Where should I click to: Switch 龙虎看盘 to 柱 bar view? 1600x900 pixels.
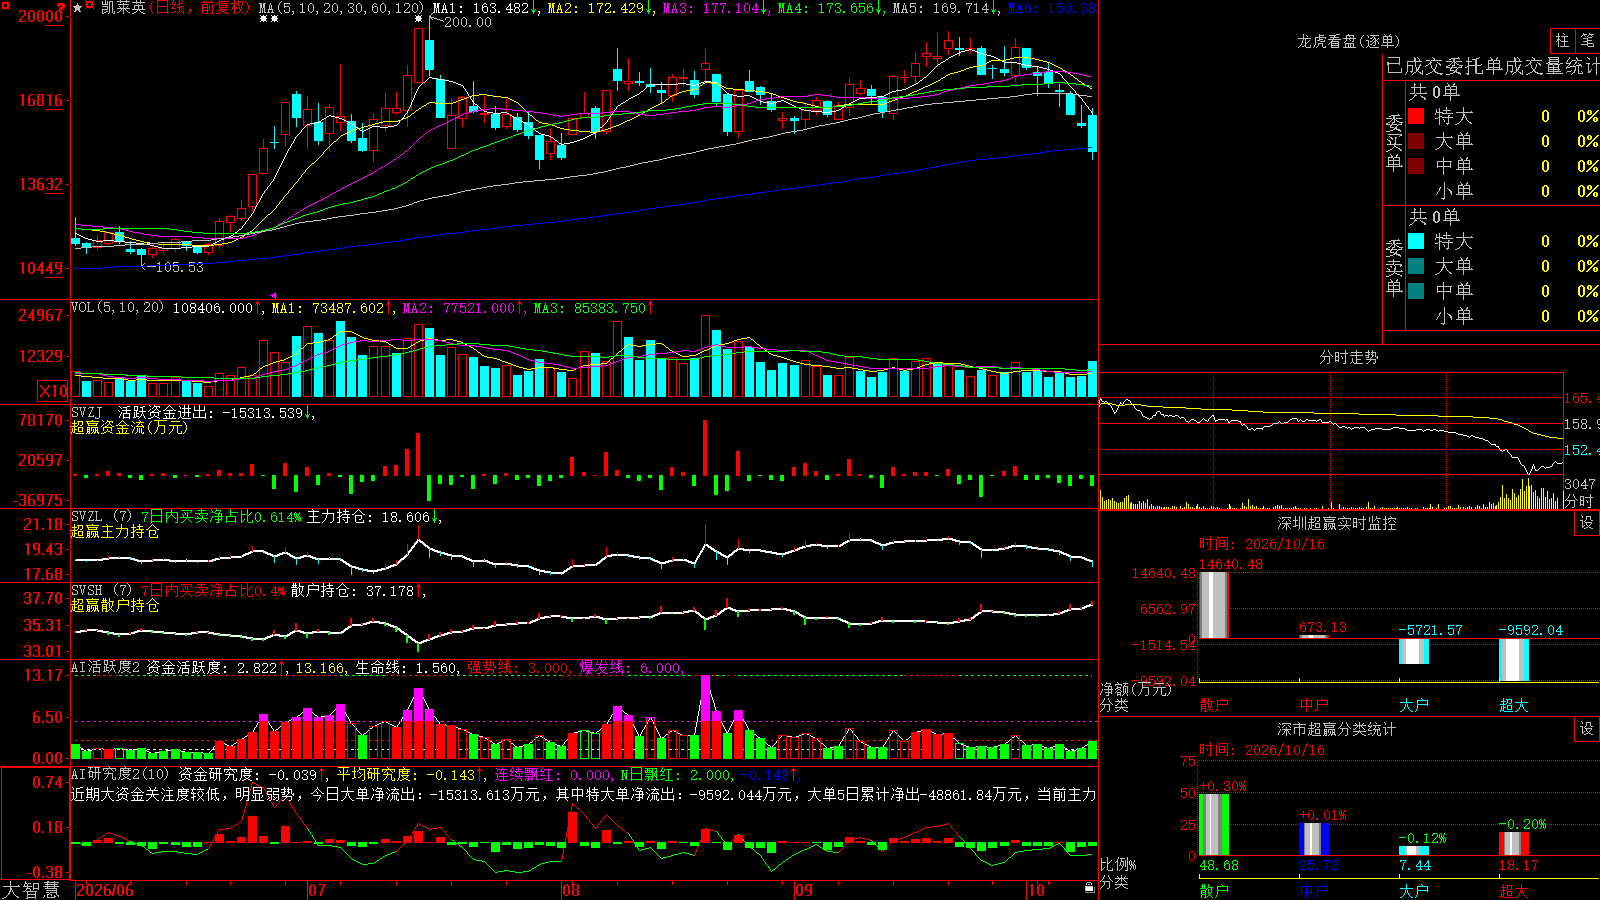click(1562, 40)
